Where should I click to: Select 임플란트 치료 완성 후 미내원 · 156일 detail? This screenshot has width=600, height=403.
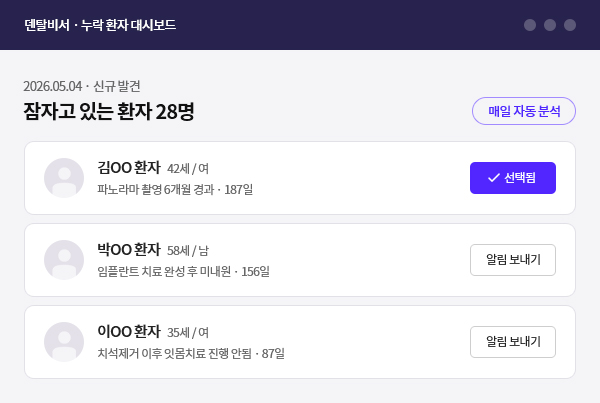tap(183, 271)
